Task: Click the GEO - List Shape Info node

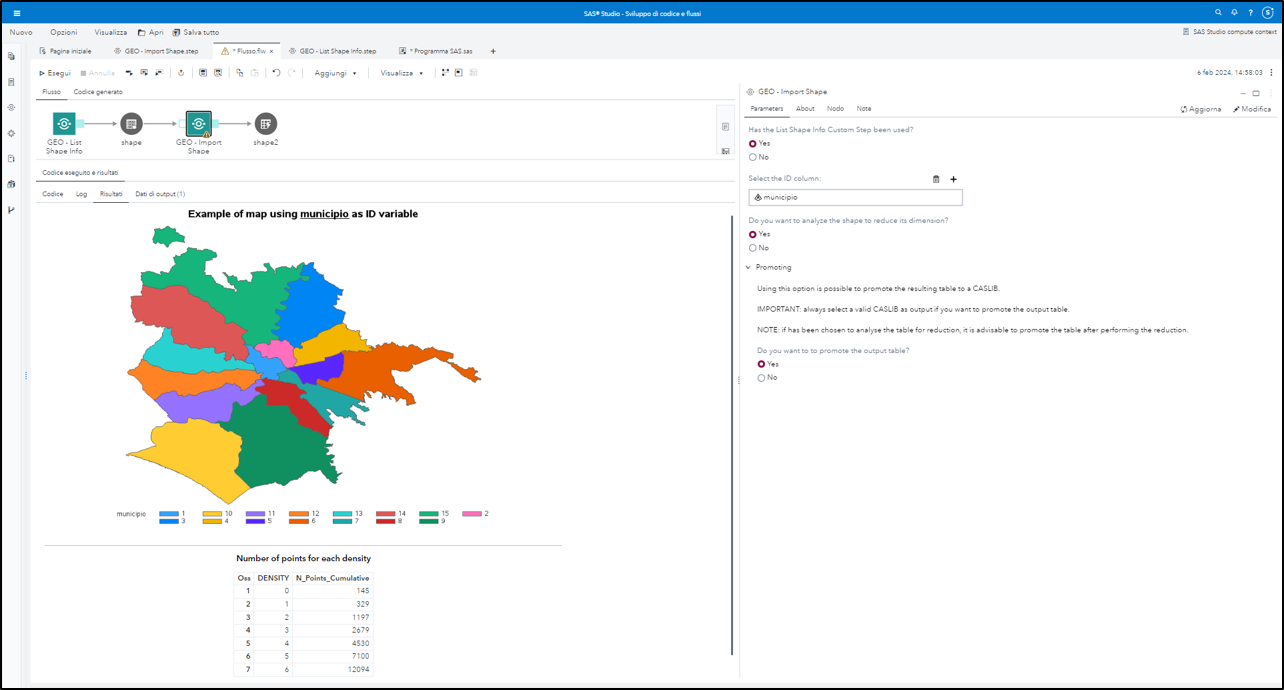Action: [x=64, y=124]
